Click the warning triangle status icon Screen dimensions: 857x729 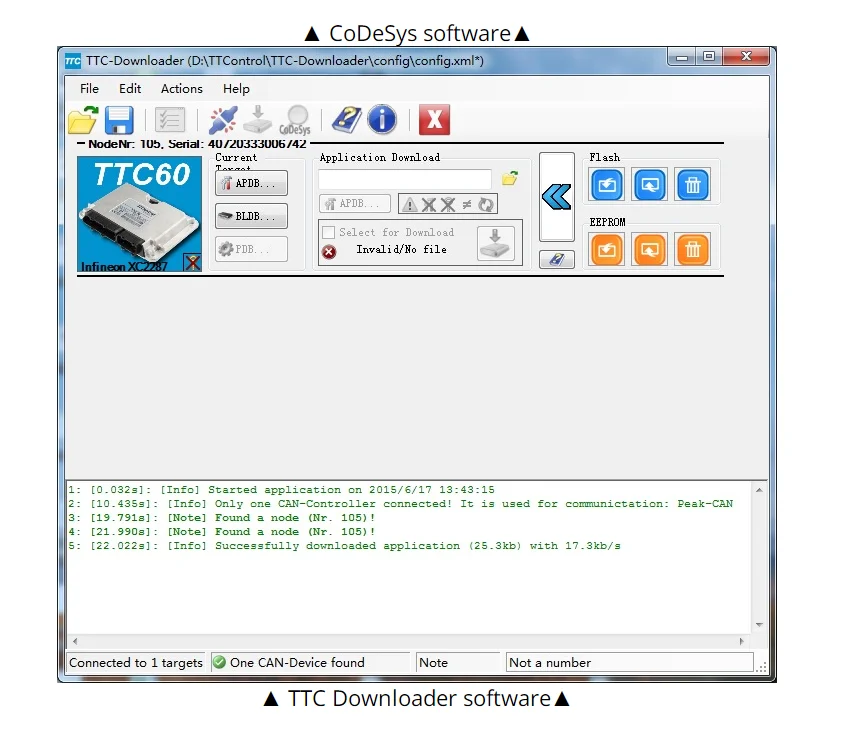click(x=409, y=204)
